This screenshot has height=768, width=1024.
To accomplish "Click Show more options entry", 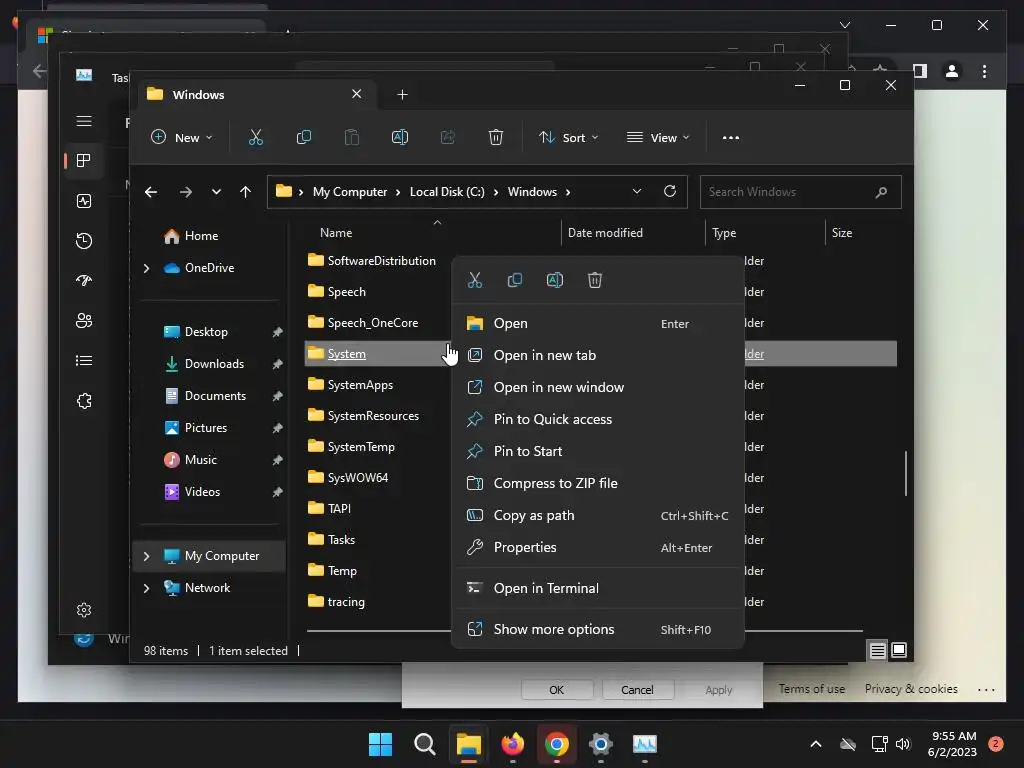I will (x=554, y=629).
